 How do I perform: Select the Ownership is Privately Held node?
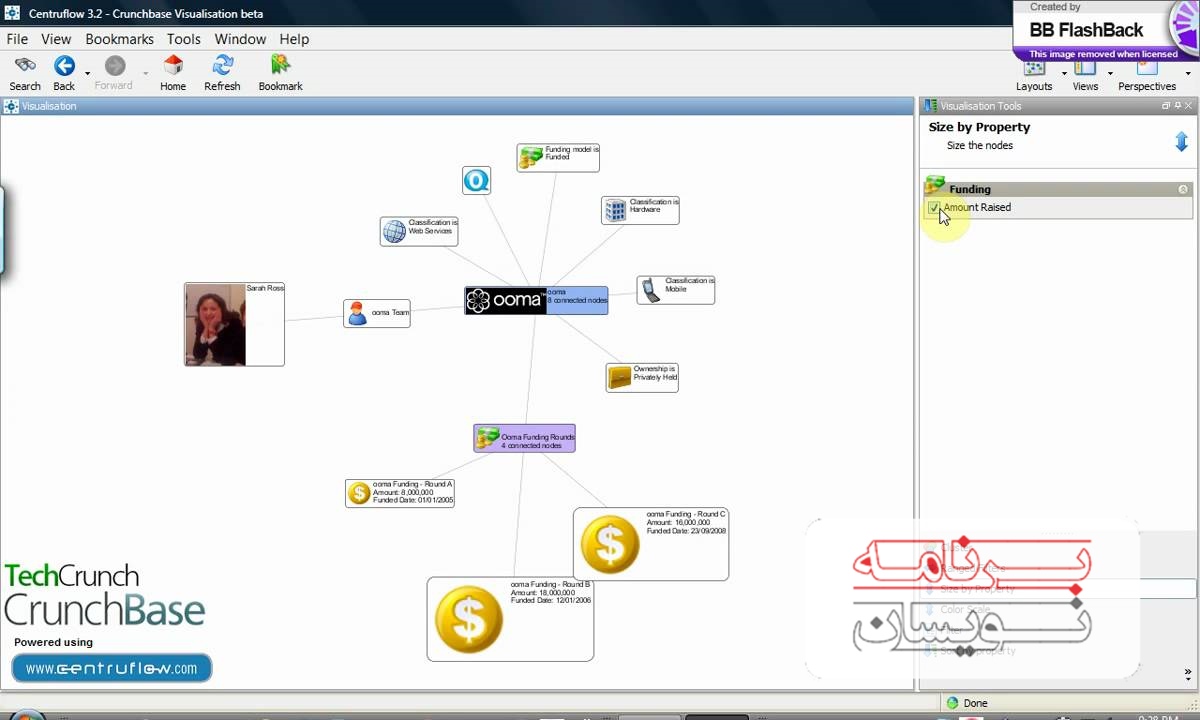642,377
